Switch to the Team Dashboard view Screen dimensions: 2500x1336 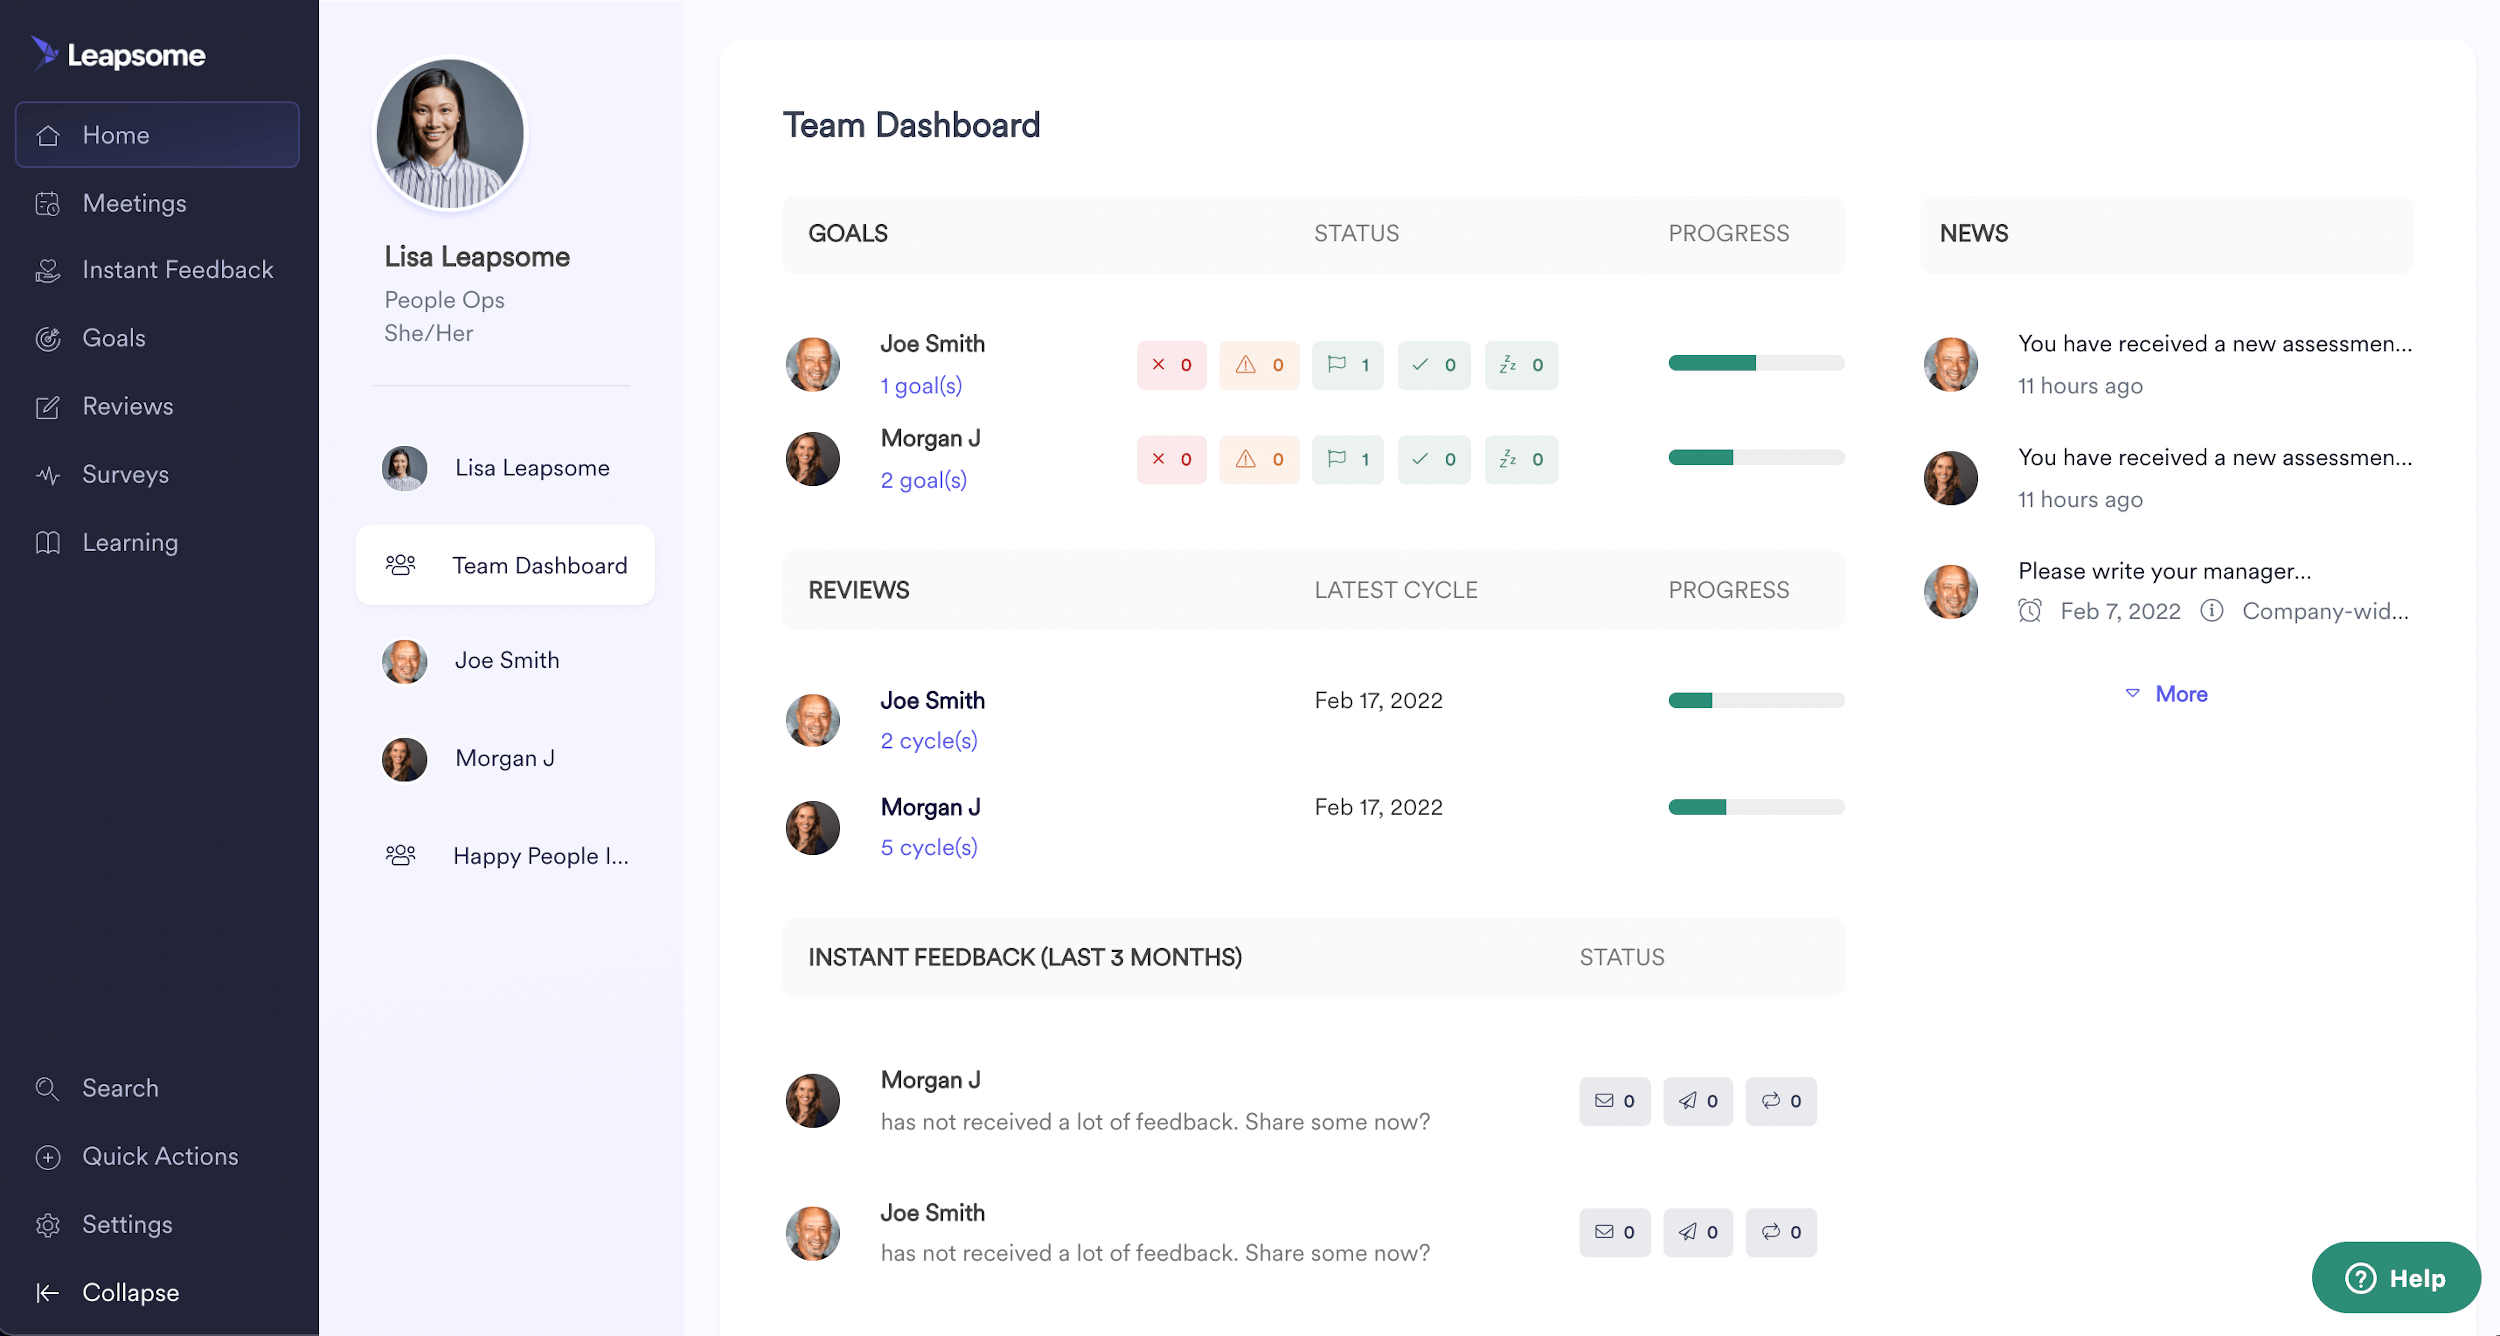pyautogui.click(x=539, y=565)
